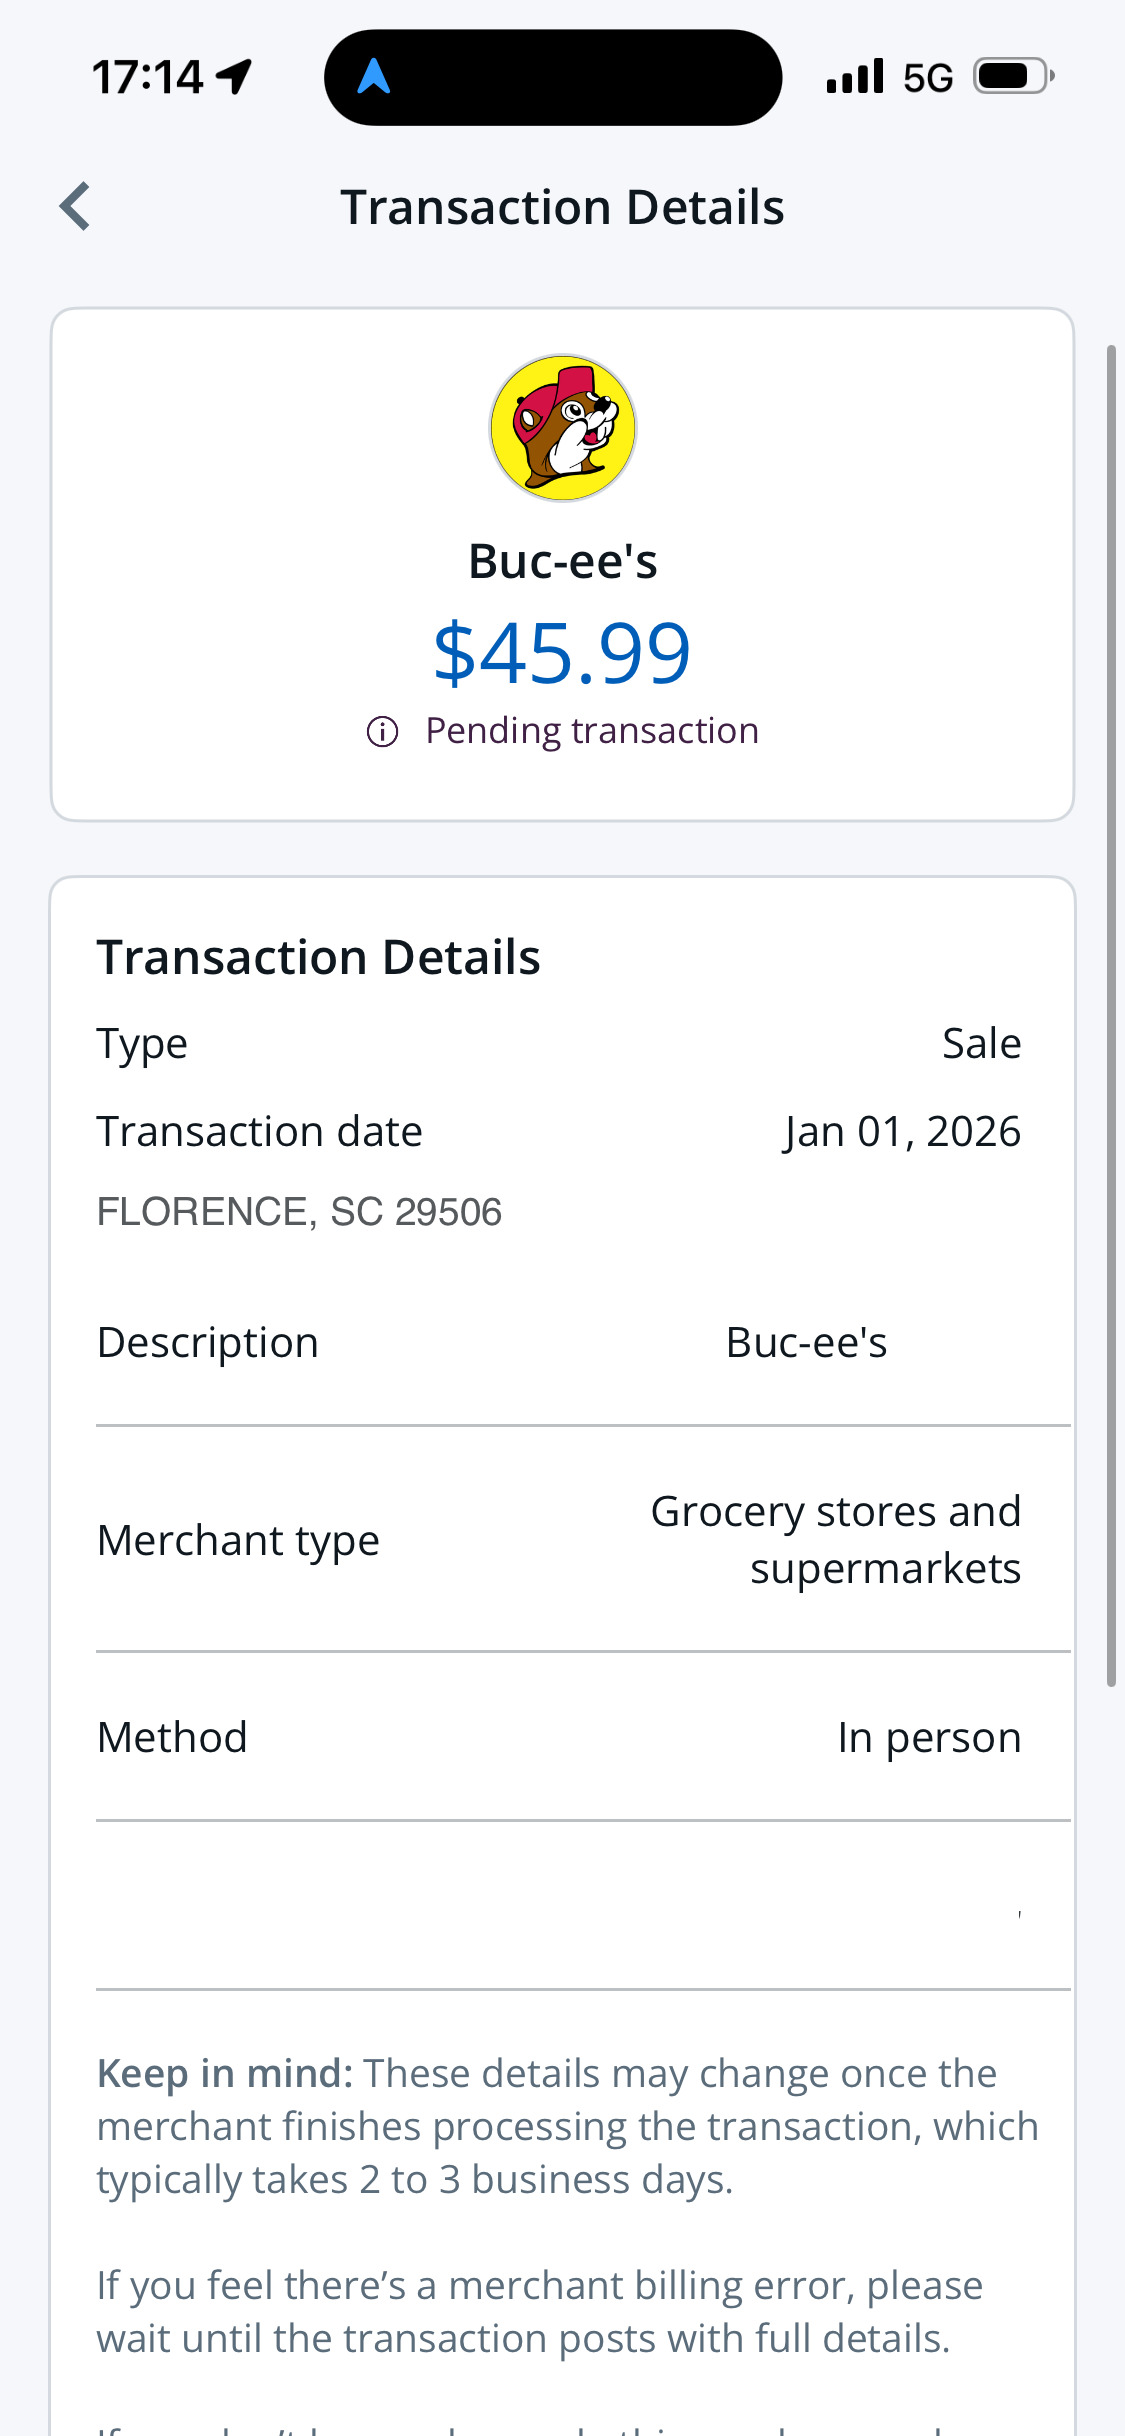Tap the Keep in mind notice

click(x=566, y=2126)
